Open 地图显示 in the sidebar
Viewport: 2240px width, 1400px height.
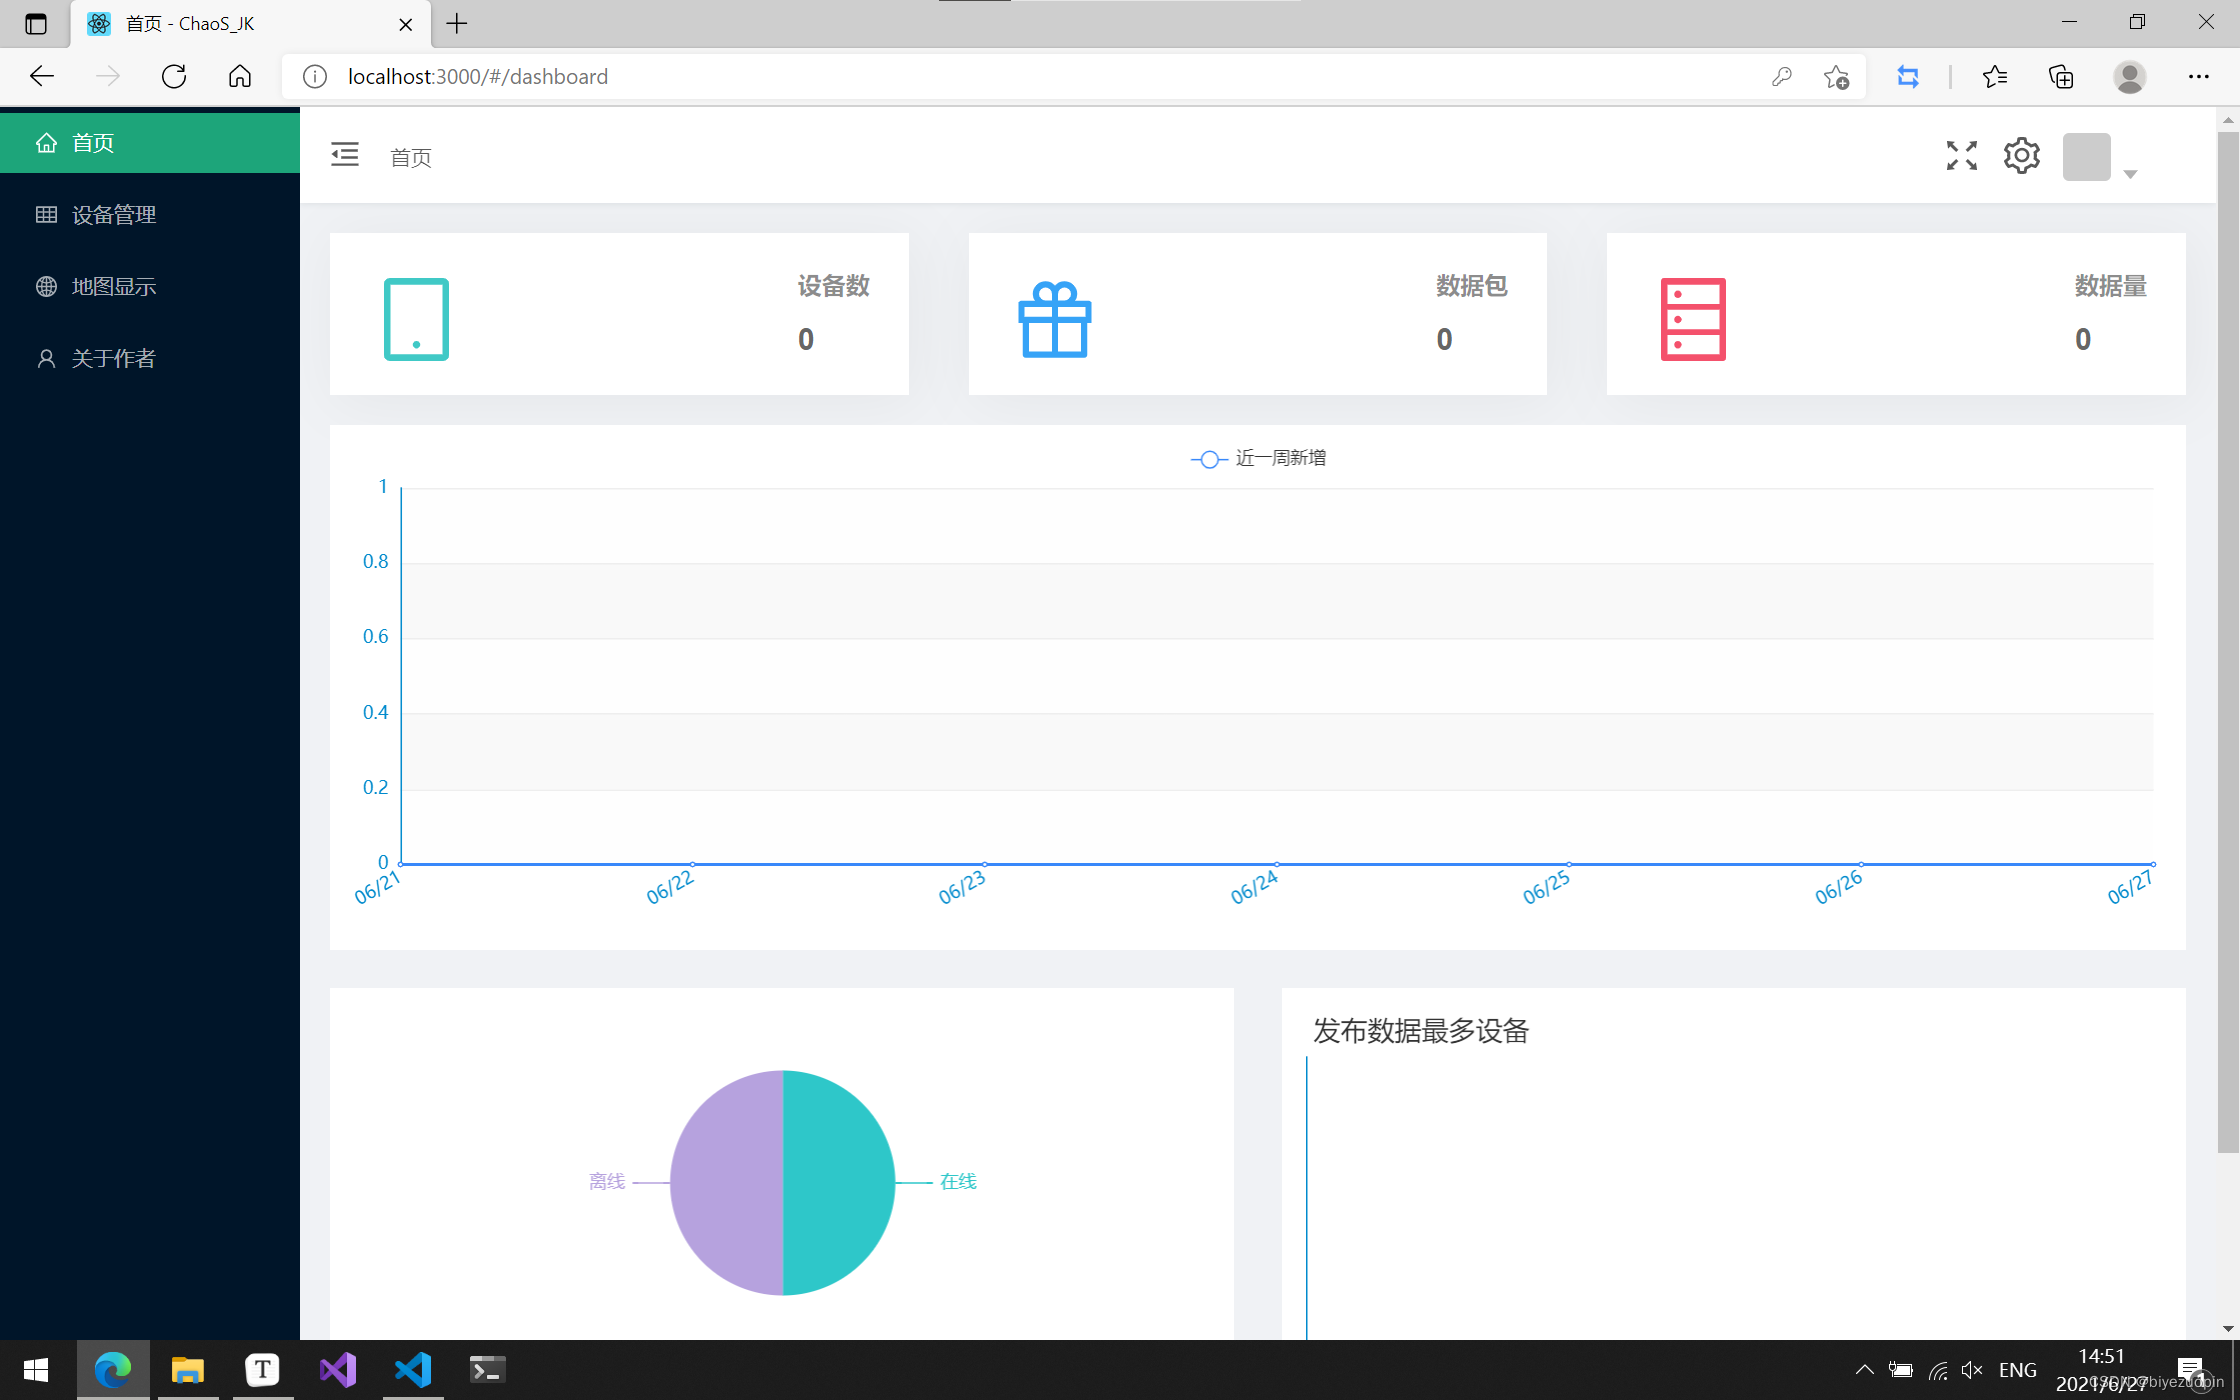pyautogui.click(x=113, y=286)
